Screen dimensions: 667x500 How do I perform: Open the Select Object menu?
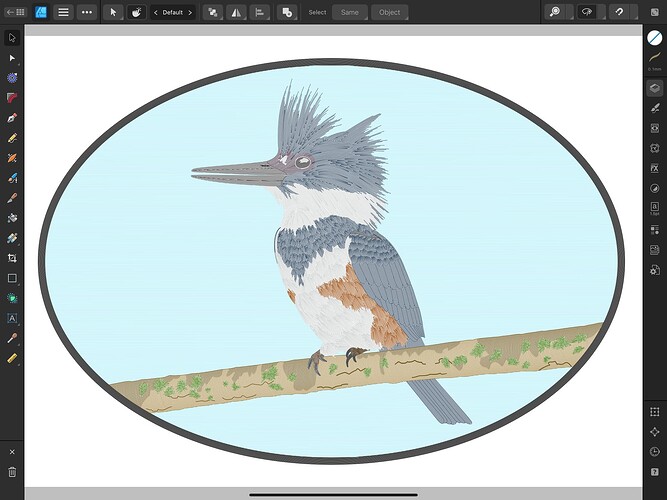389,12
